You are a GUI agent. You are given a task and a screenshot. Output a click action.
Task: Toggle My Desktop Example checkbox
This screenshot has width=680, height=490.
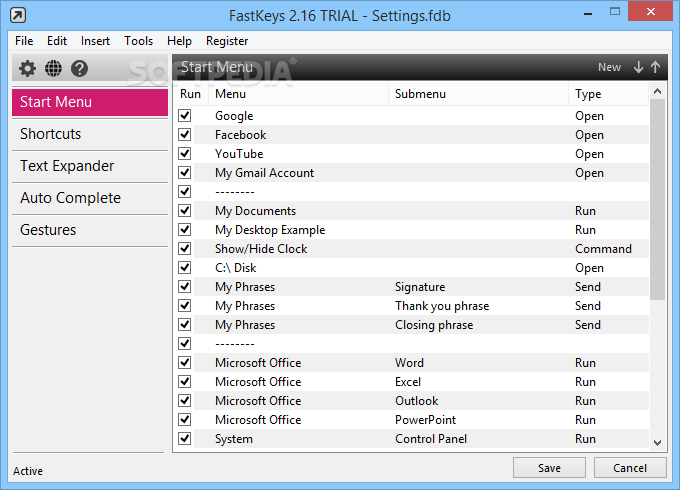click(185, 229)
